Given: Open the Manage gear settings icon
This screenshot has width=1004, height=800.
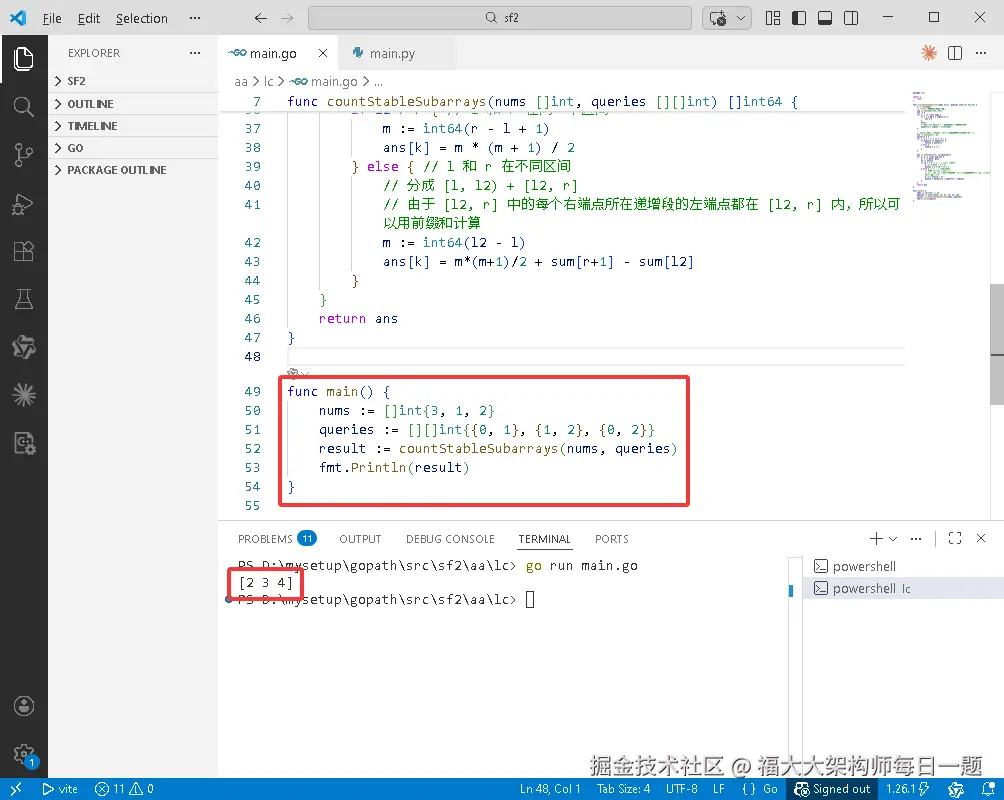Looking at the screenshot, I should click(24, 754).
